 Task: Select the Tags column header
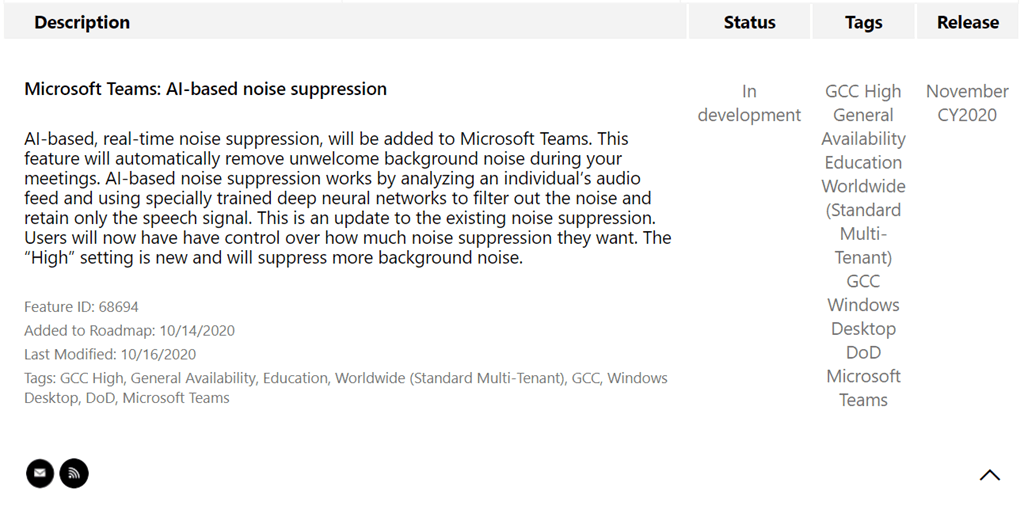point(863,22)
